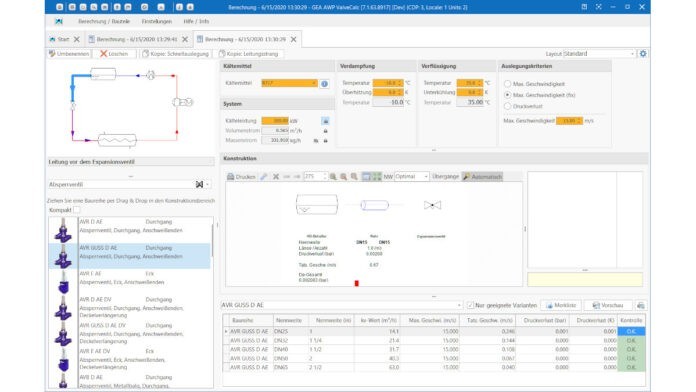Adjust Verdampfung Temperatur spinner arrows
The width and height of the screenshot is (696, 392).
399,83
